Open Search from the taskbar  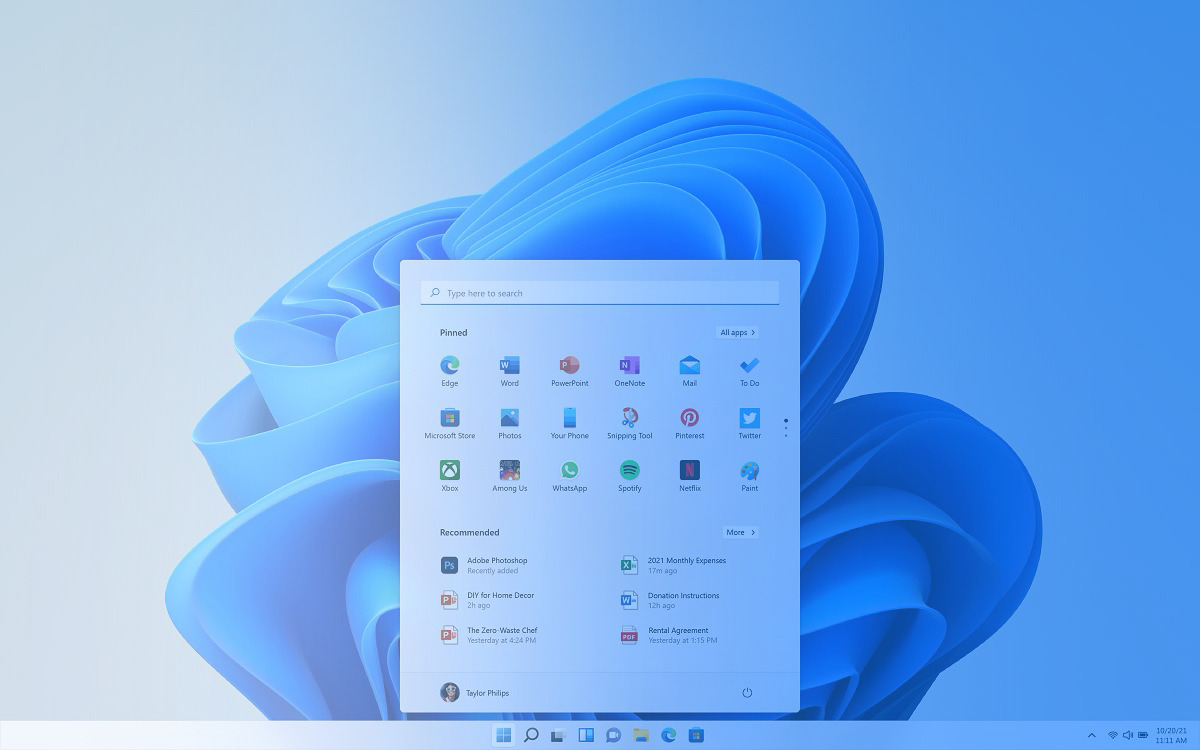click(531, 735)
